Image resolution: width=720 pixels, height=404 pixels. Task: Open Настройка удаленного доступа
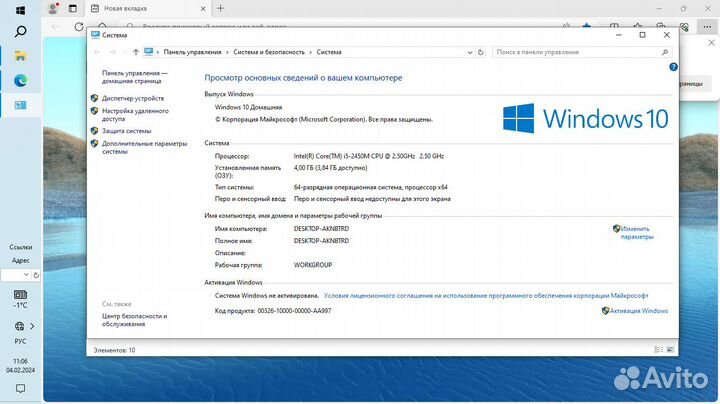coord(135,115)
